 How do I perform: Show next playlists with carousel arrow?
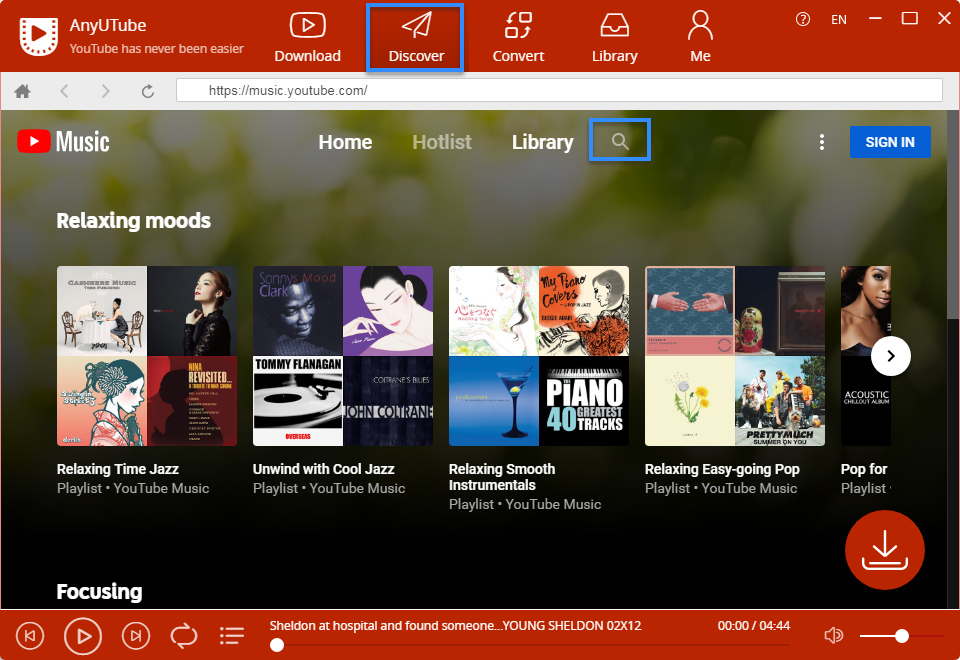pyautogui.click(x=891, y=356)
